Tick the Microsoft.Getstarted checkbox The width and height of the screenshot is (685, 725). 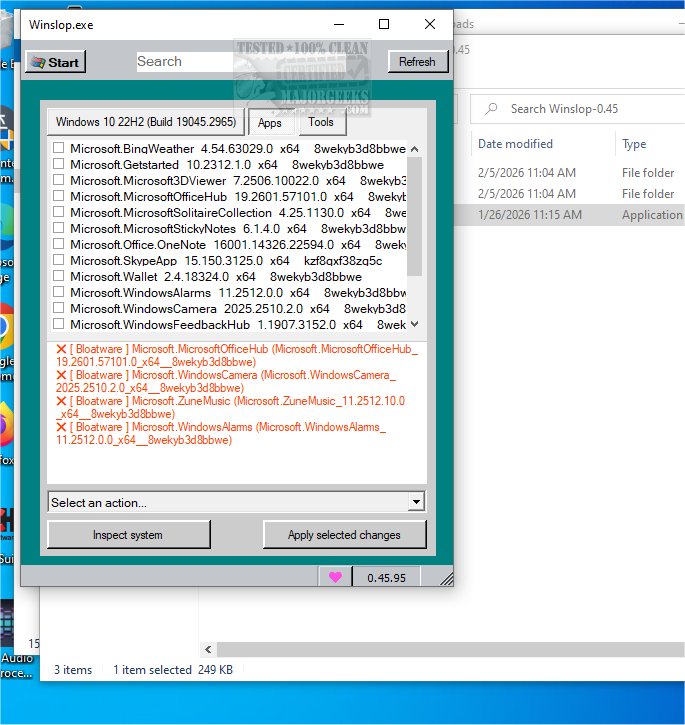click(x=58, y=164)
